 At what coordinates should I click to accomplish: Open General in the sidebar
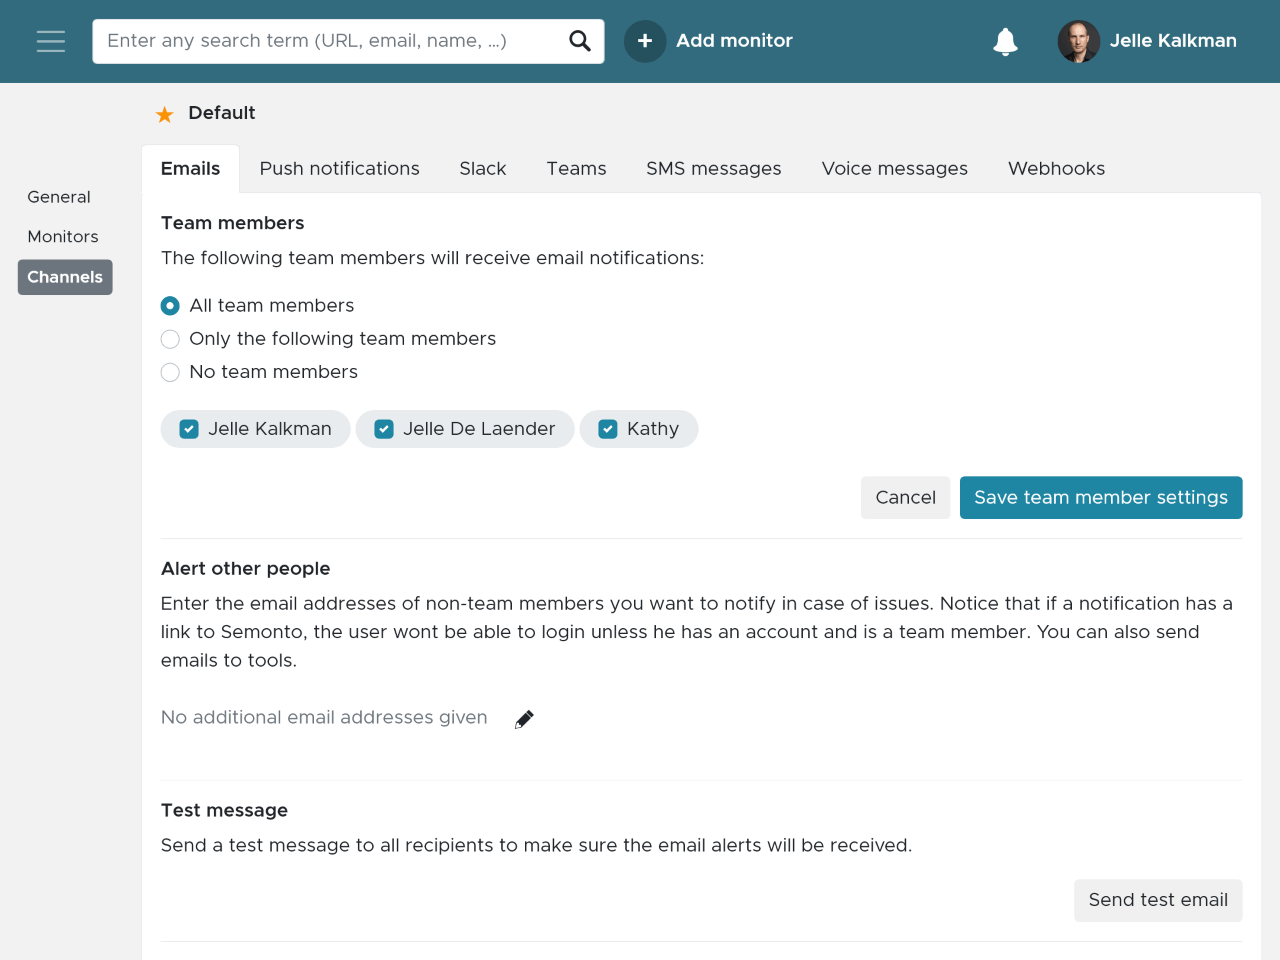[x=59, y=197]
